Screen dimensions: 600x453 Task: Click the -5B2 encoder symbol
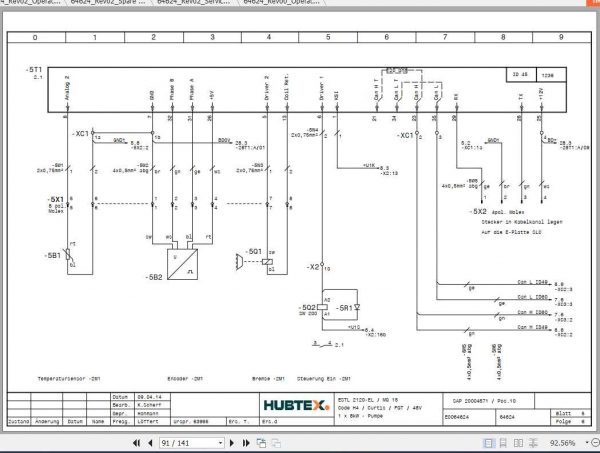pyautogui.click(x=182, y=264)
